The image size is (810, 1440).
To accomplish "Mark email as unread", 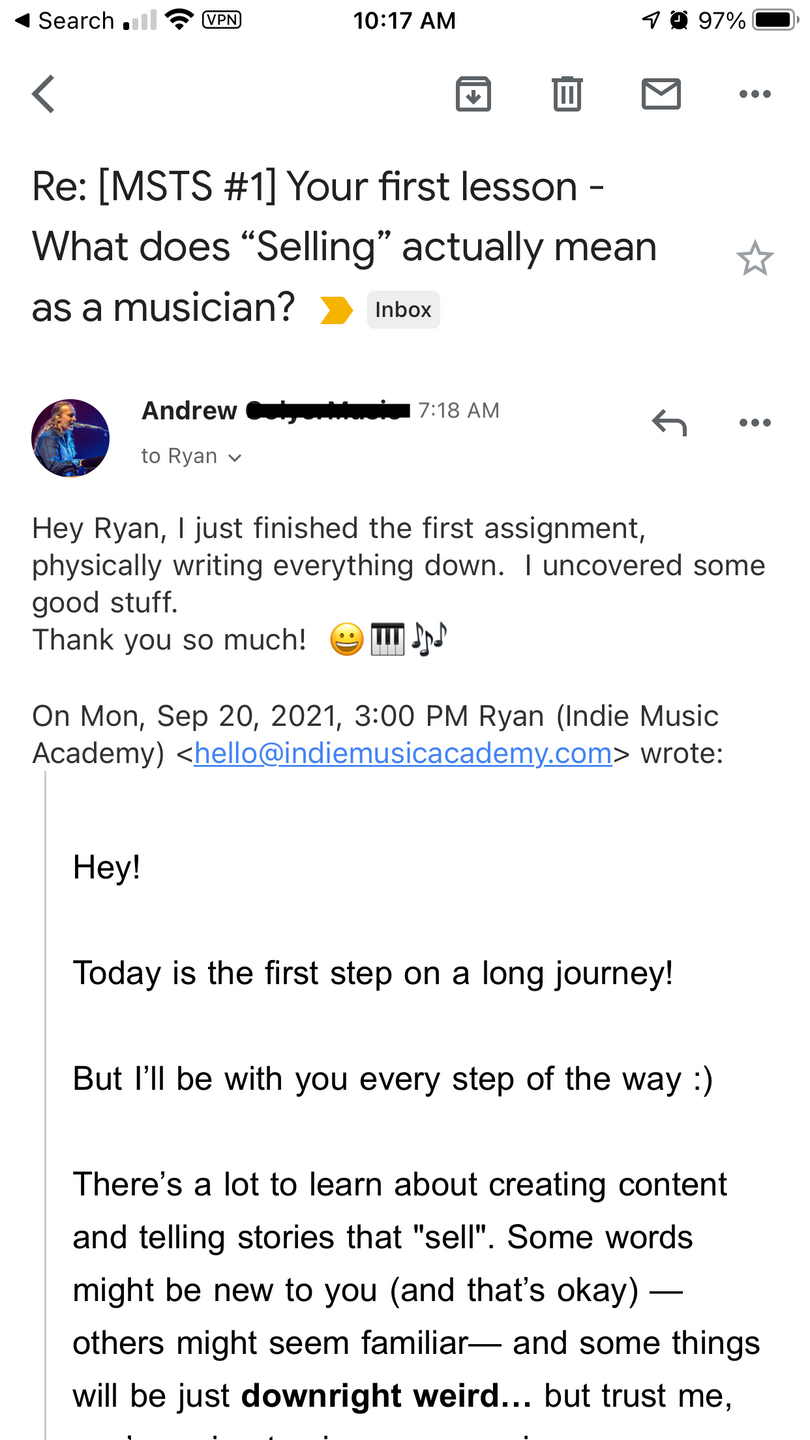I will [x=660, y=95].
